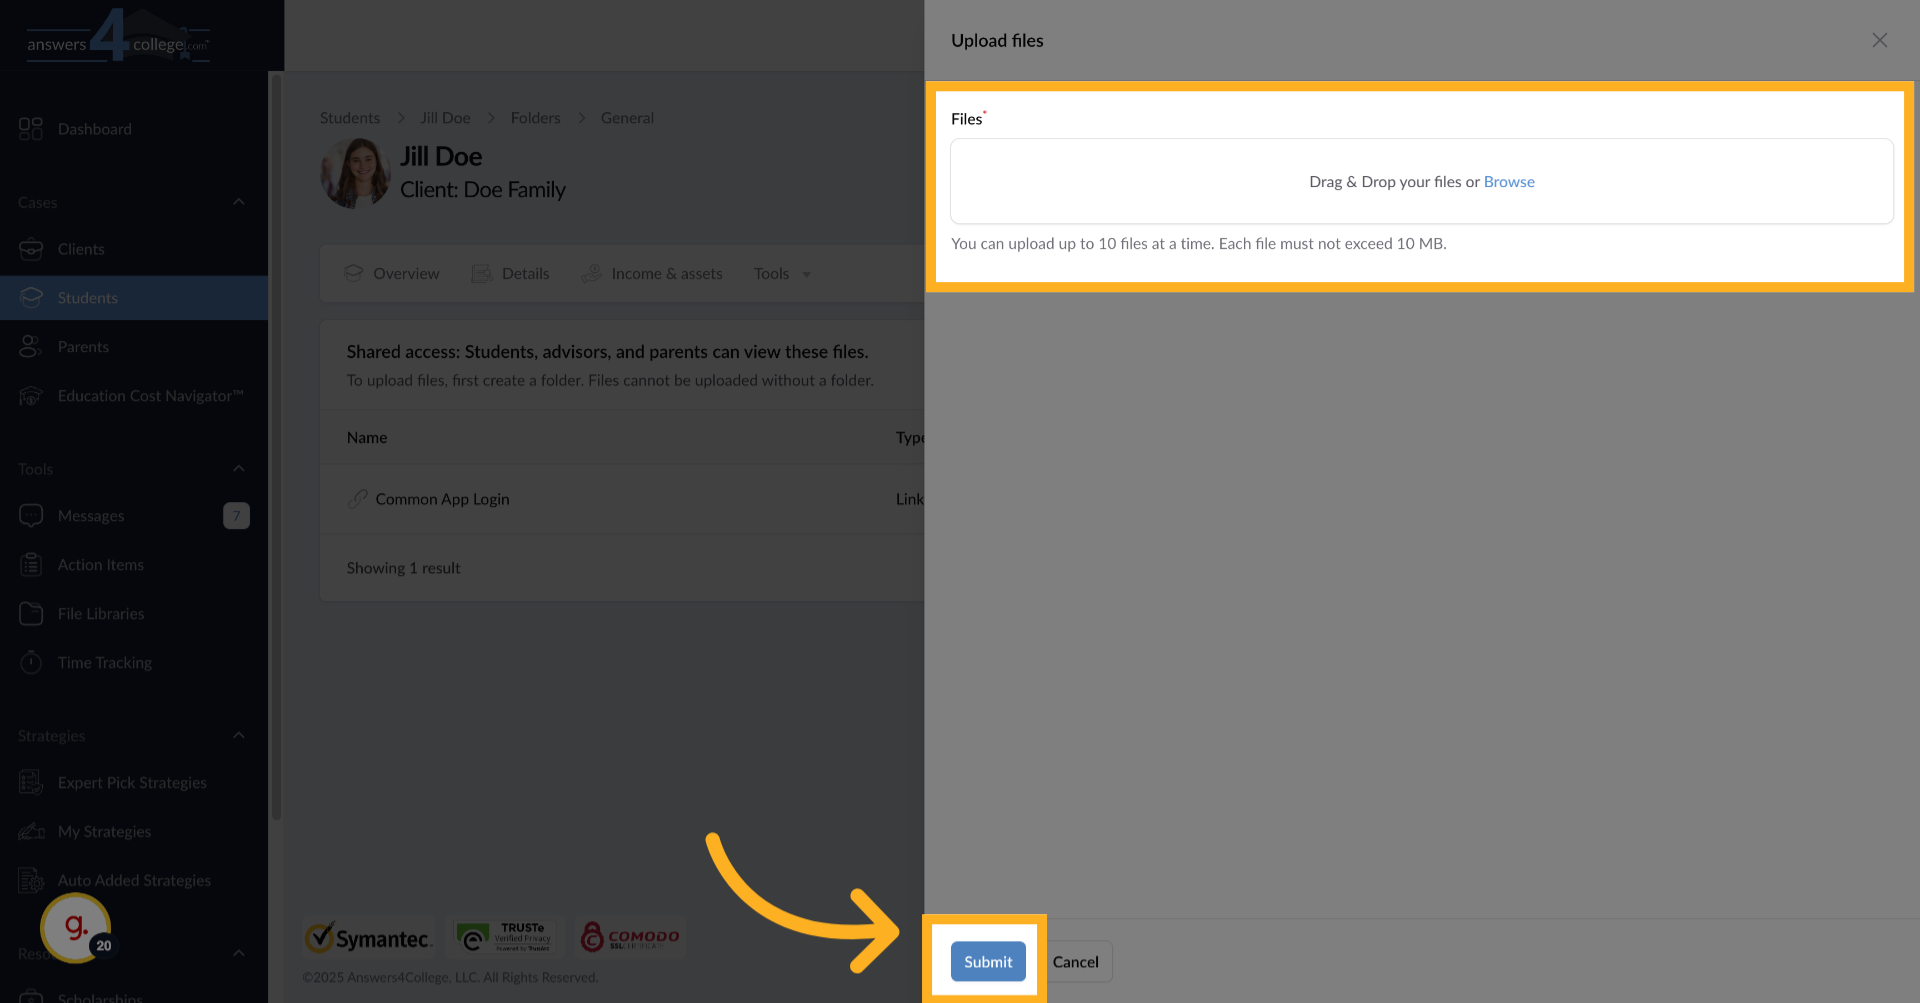The height and width of the screenshot is (1003, 1920).
Task: Click Jill Doe's profile photo
Action: tap(354, 172)
